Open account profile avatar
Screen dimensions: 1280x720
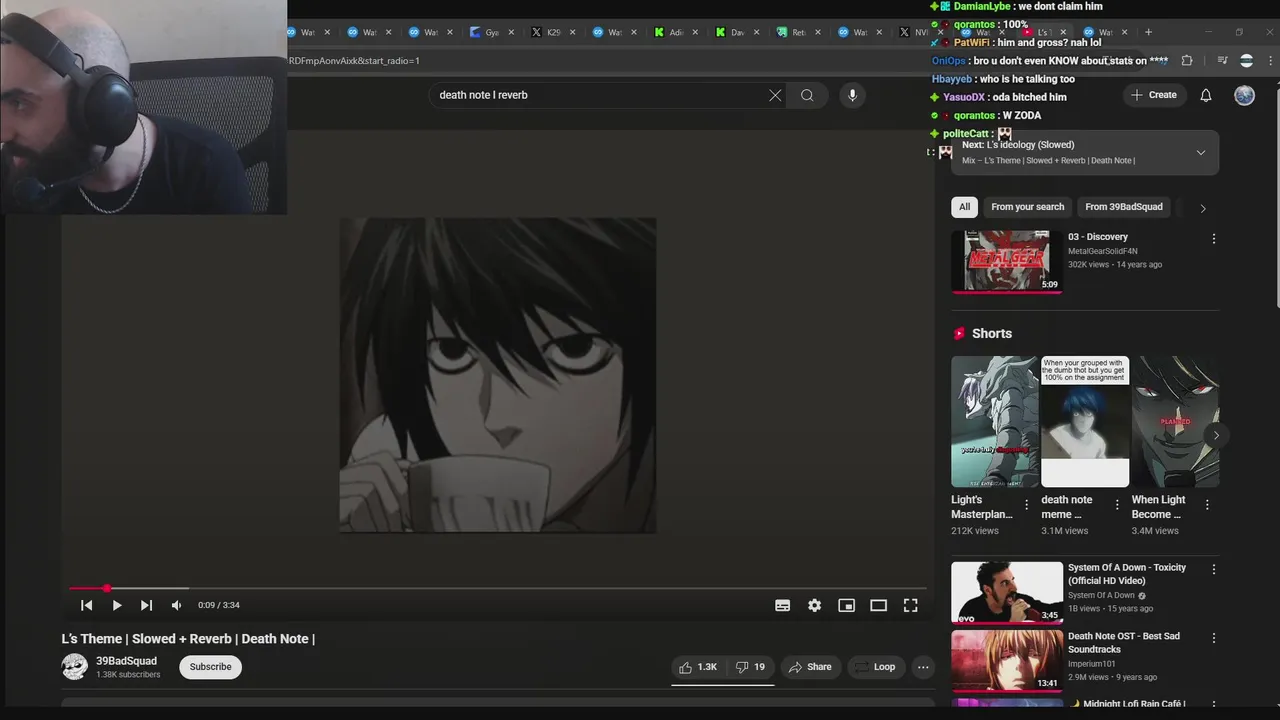pyautogui.click(x=1244, y=95)
